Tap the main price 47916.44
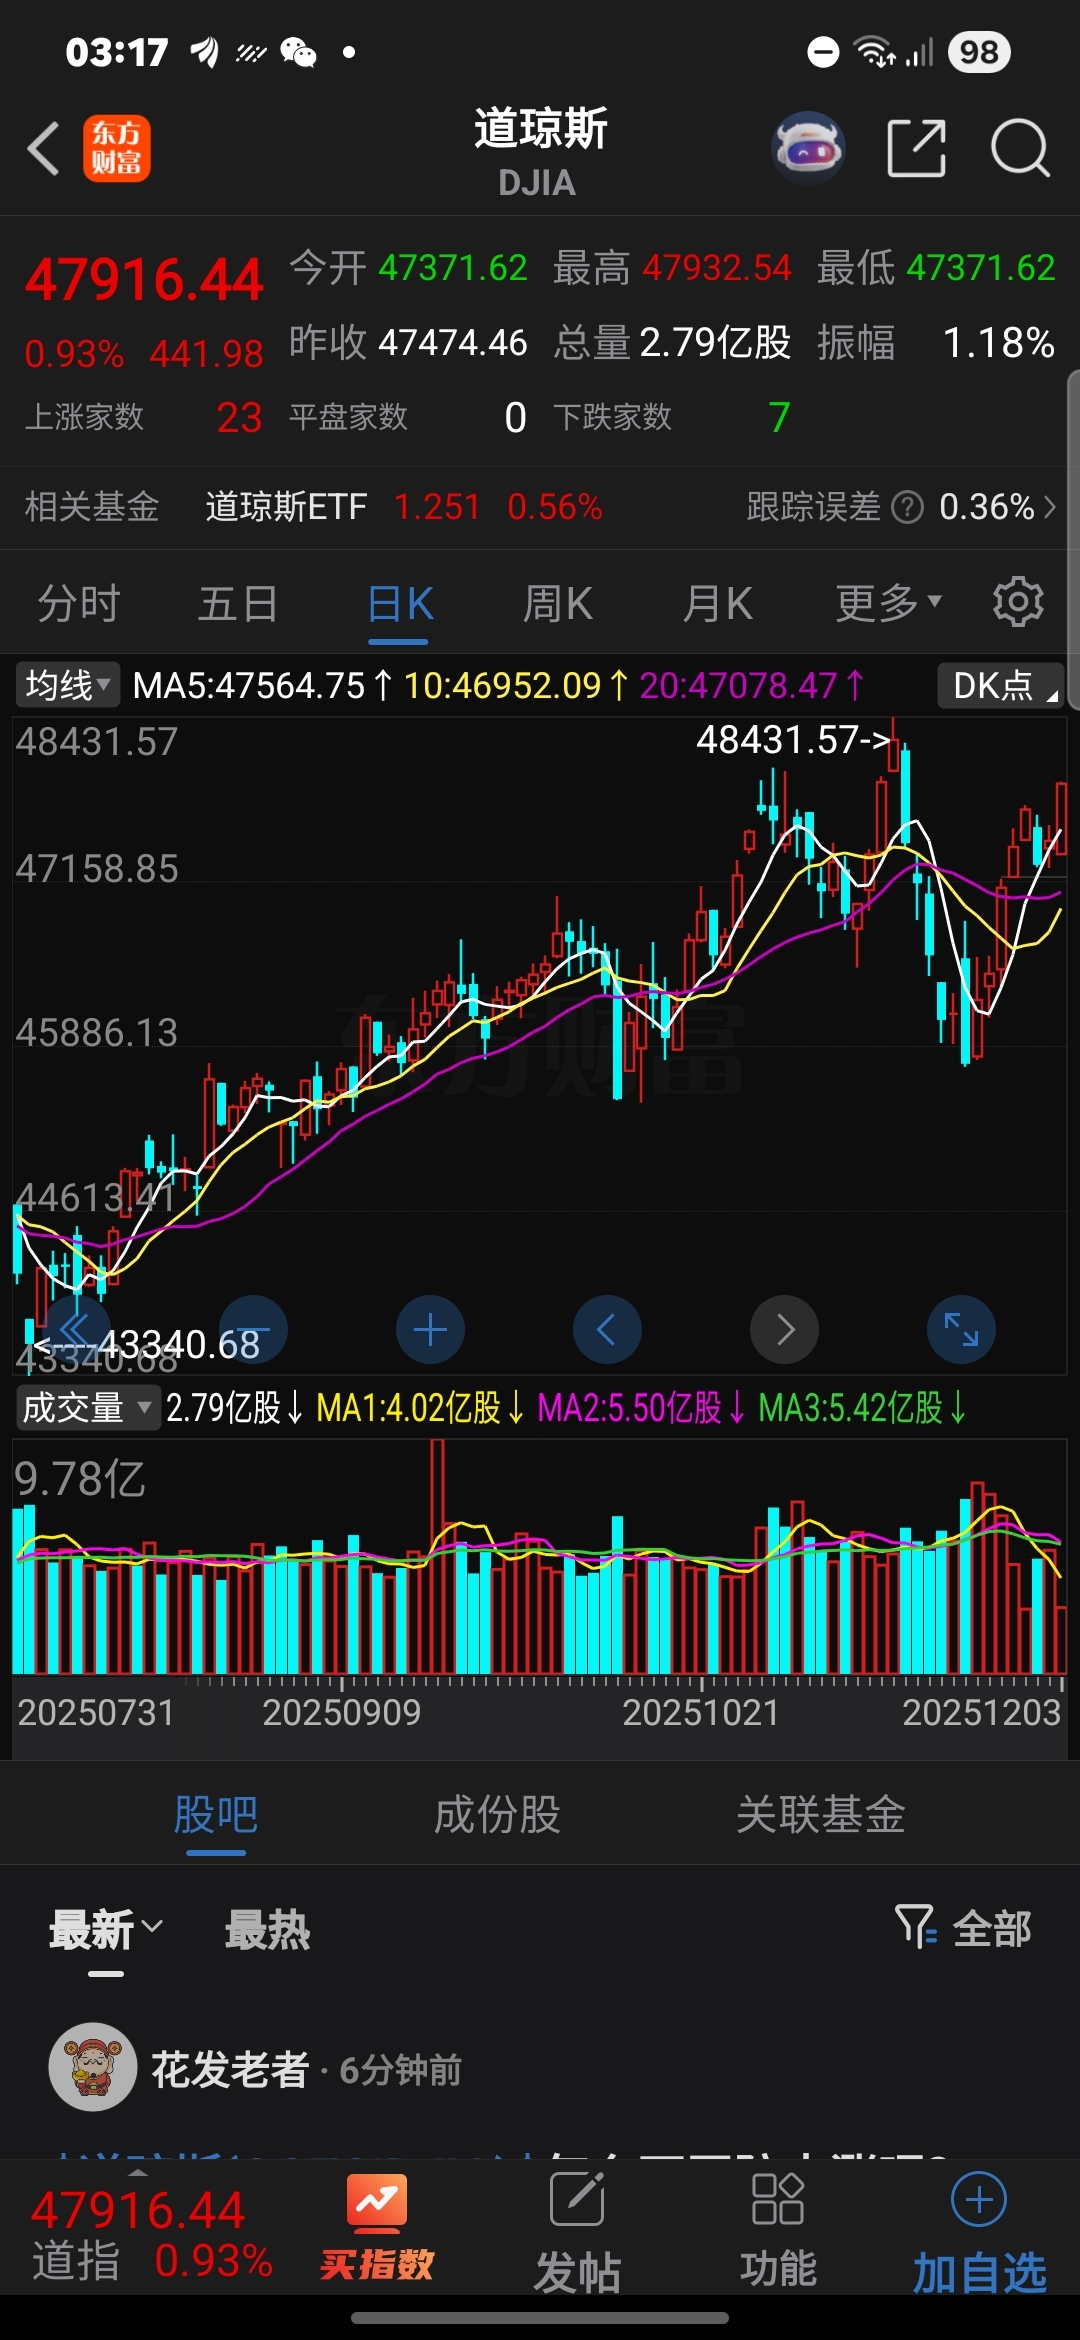 click(144, 279)
